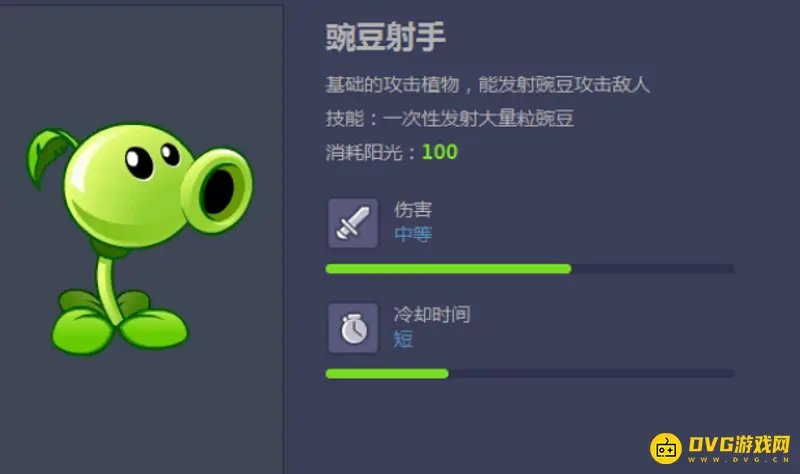
Task: Click the Peashooter's eyes
Action: click(152, 160)
